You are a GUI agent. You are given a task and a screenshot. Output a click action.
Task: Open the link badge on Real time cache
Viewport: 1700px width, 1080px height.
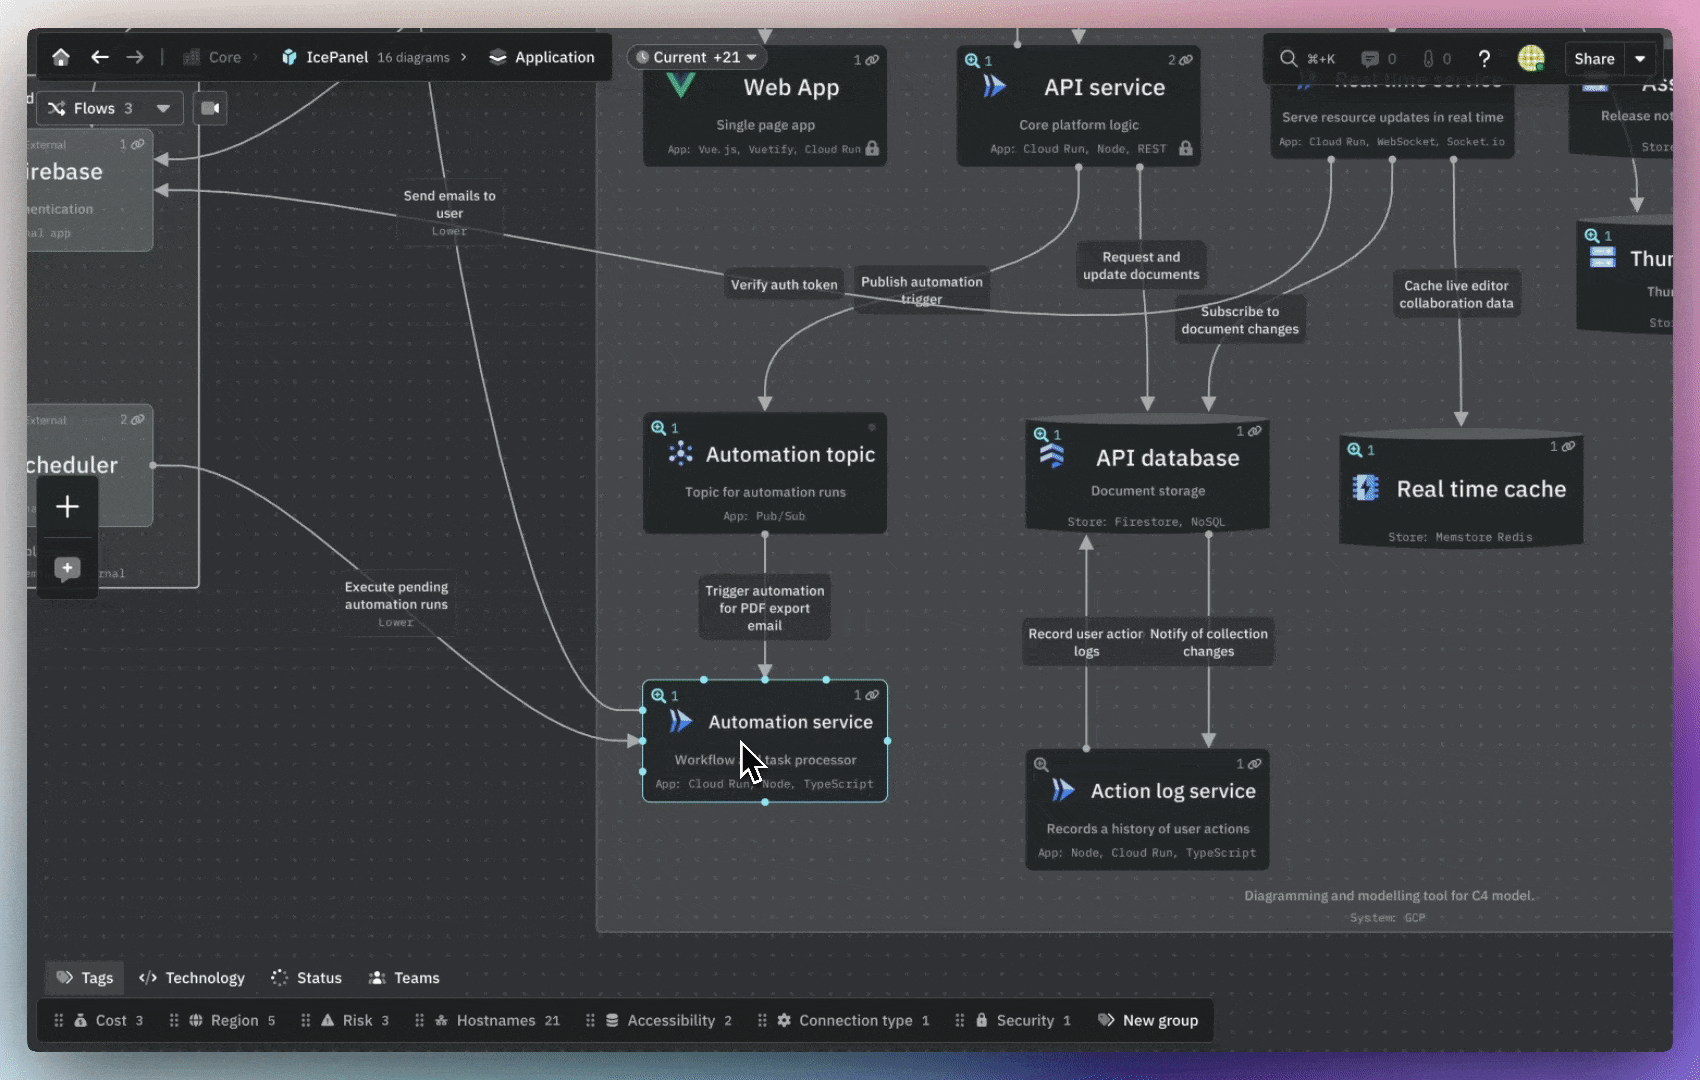pyautogui.click(x=1563, y=446)
